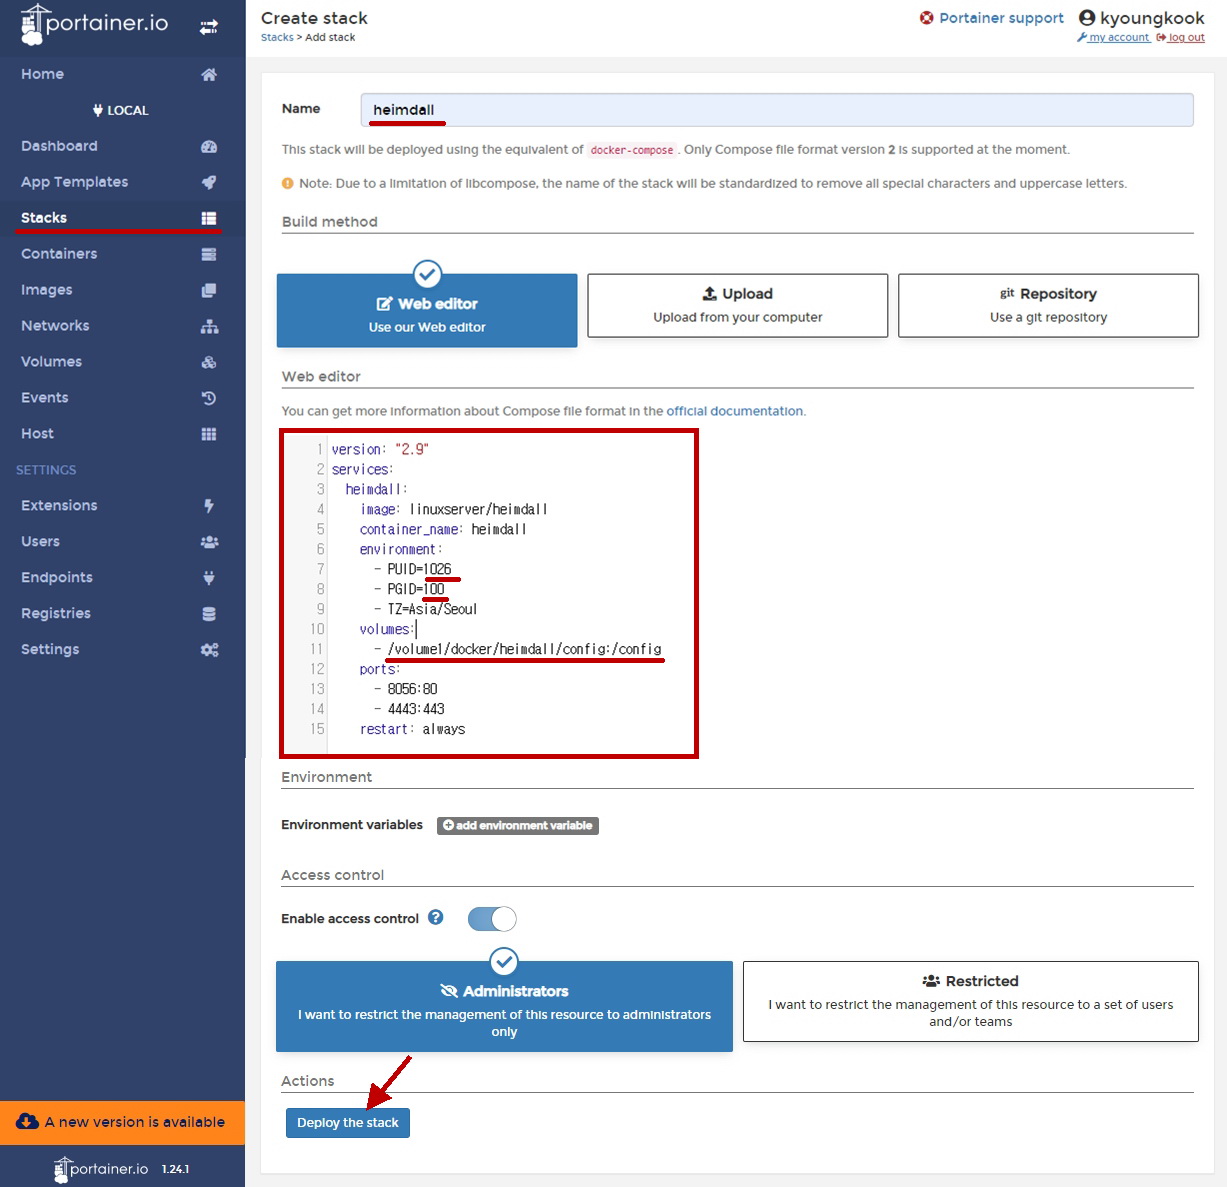Click the note warning circle icon
Viewport: 1227px width, 1187px height.
(288, 183)
